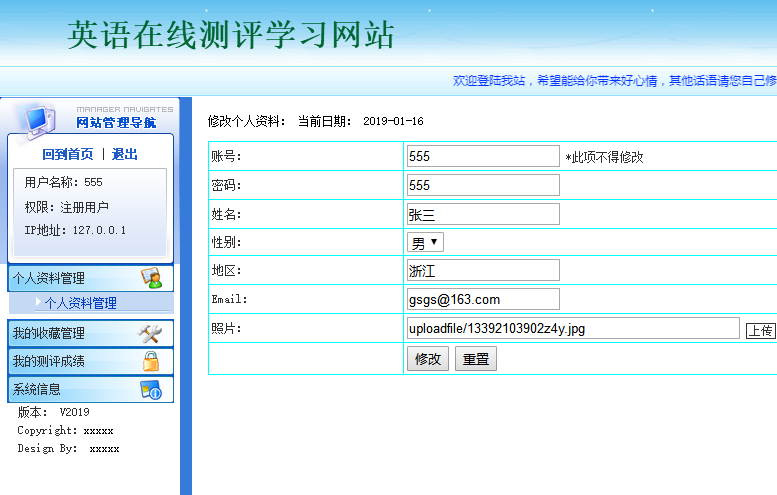Click the scrolling welcome message text
This screenshot has width=777, height=495.
[614, 80]
